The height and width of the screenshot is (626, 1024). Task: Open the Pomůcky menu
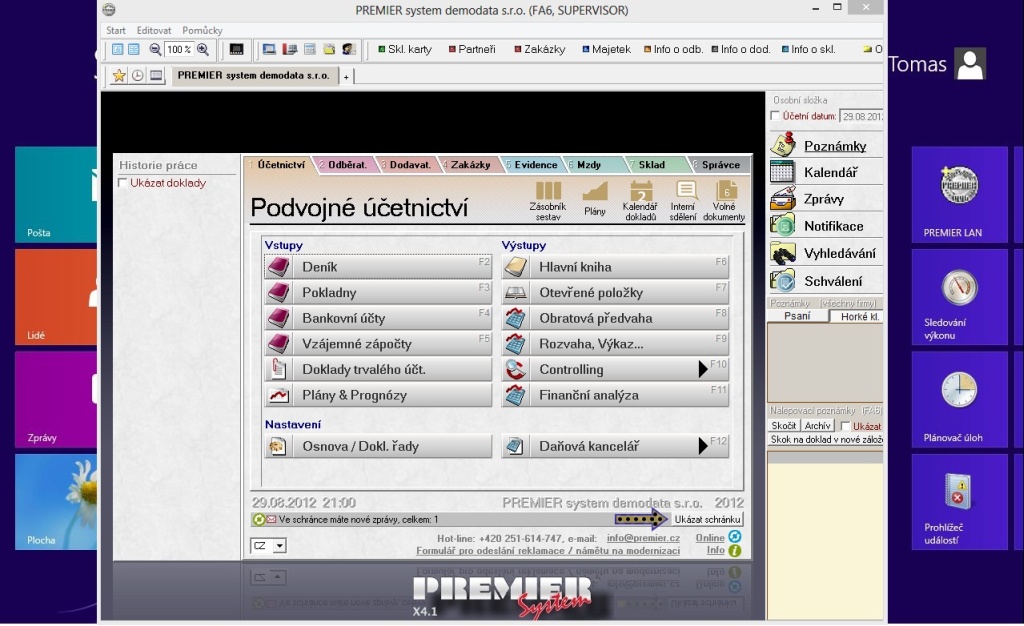(x=202, y=30)
